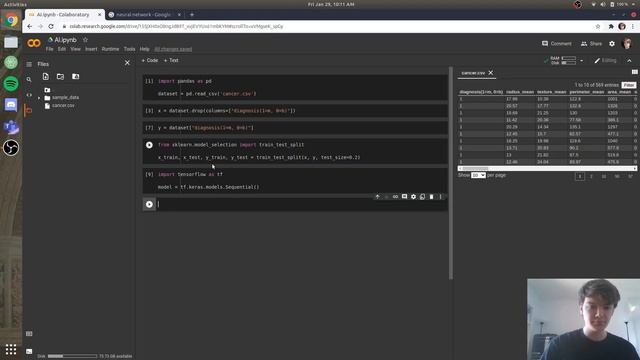This screenshot has height=360, width=640.
Task: Open the Edit menu
Action: pyautogui.click(x=62, y=49)
